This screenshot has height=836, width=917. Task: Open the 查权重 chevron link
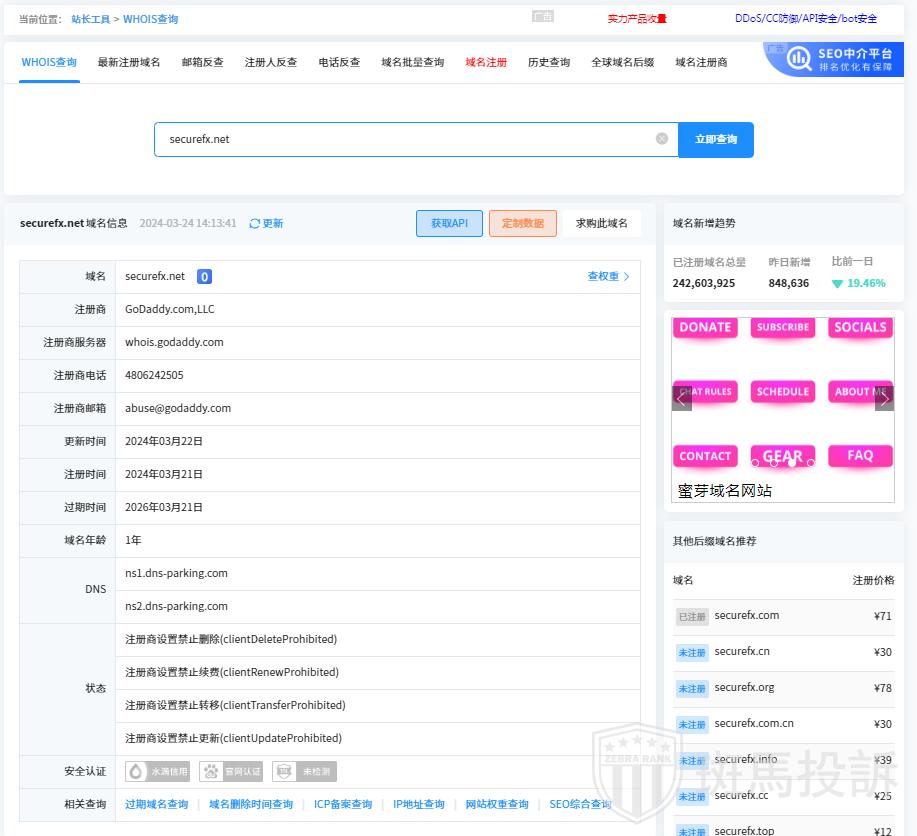click(608, 277)
